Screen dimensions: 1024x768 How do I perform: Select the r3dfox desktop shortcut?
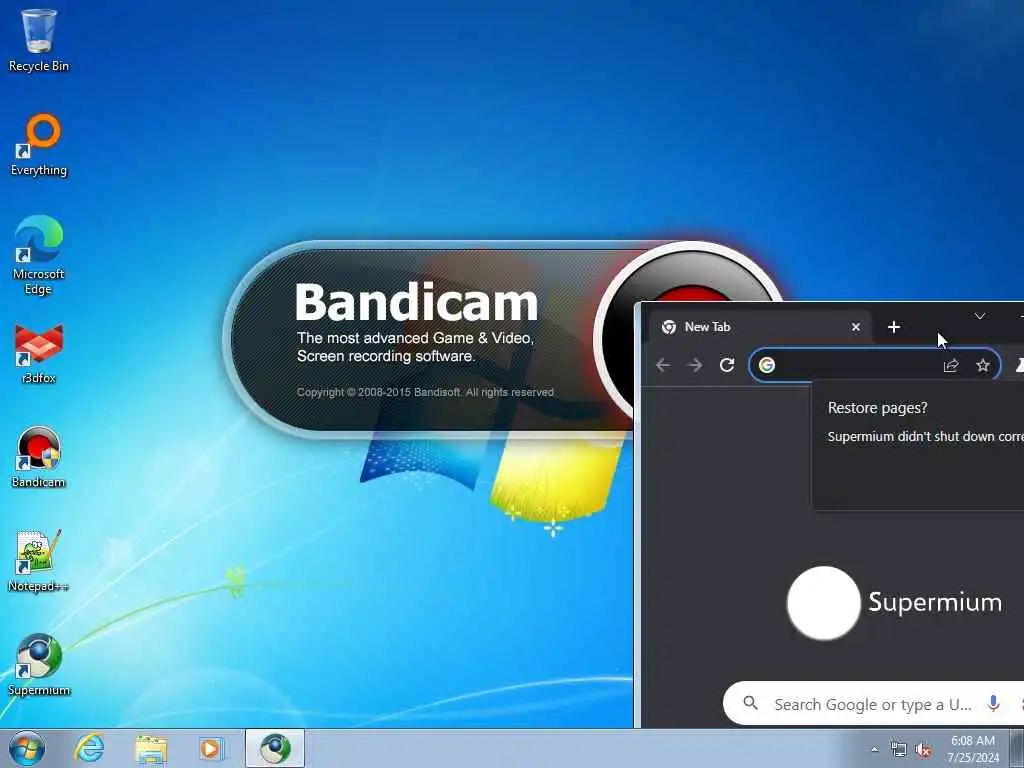(x=39, y=353)
